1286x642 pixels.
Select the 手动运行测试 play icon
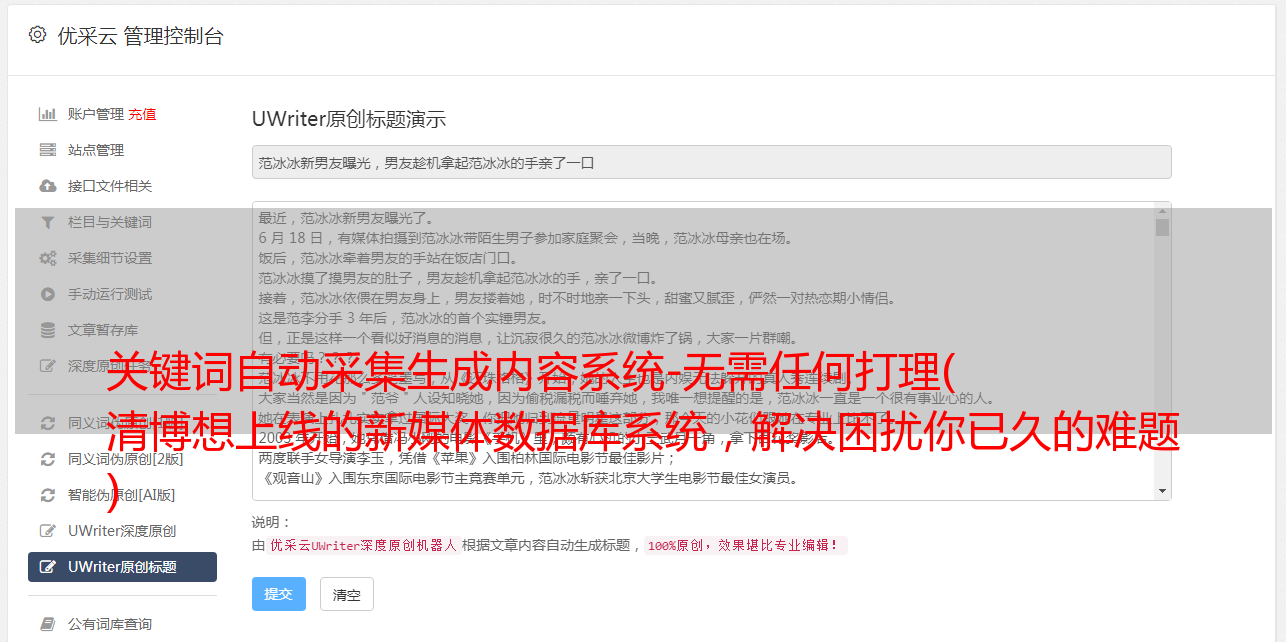point(47,294)
